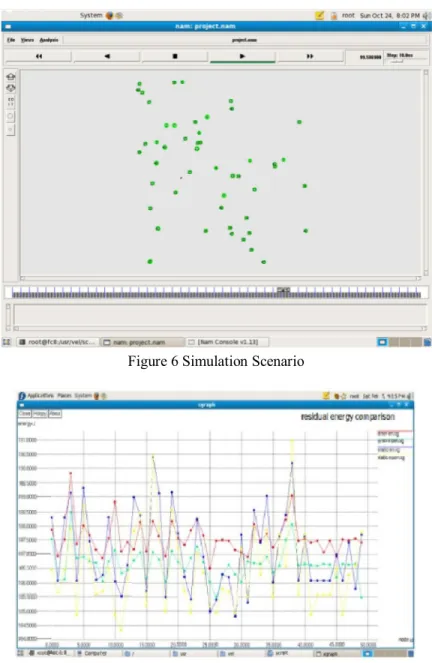Click residual energy comparison title in xgraph

[348, 416]
